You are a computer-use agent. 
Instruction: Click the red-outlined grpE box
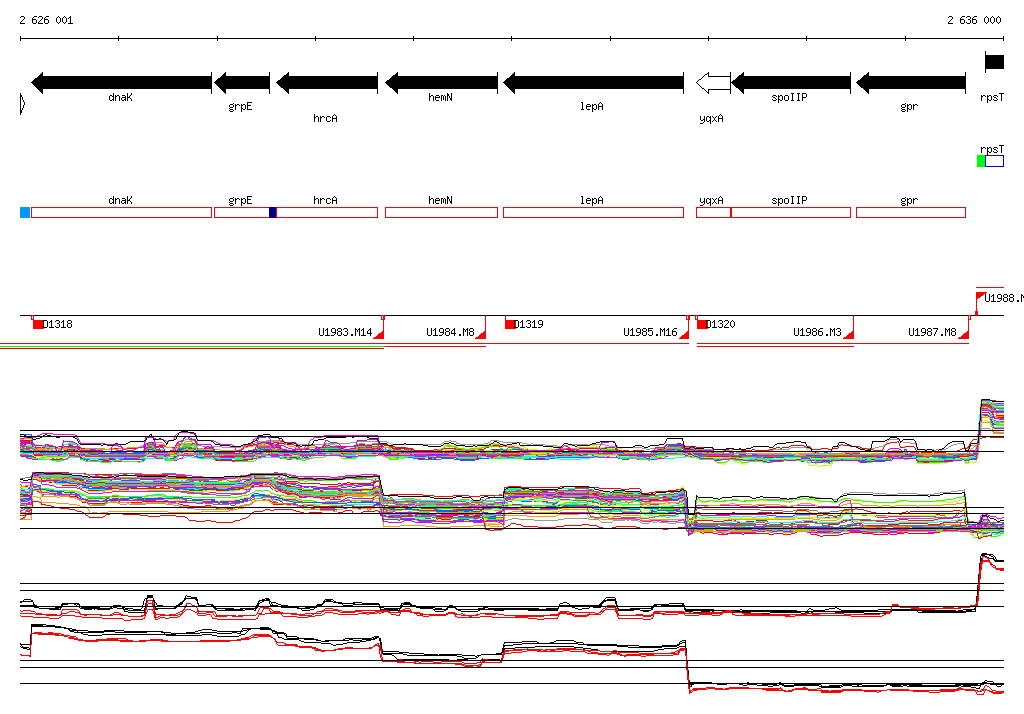point(242,212)
